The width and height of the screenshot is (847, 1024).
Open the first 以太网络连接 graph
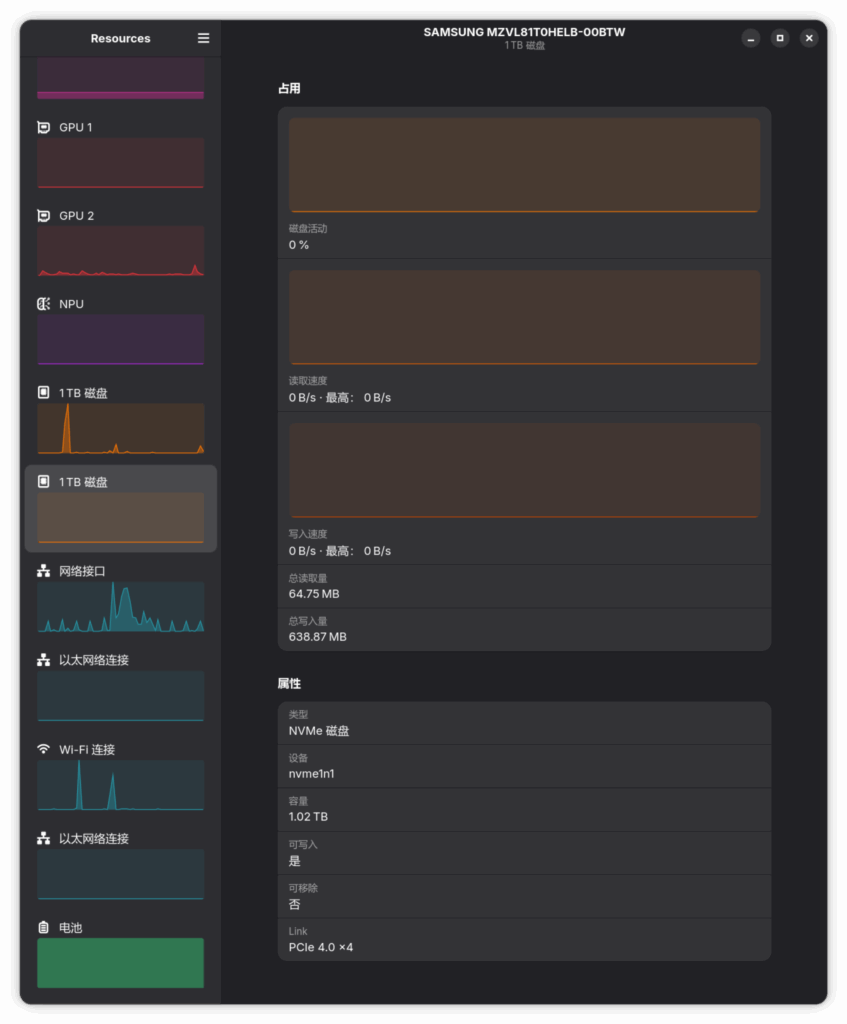point(120,695)
